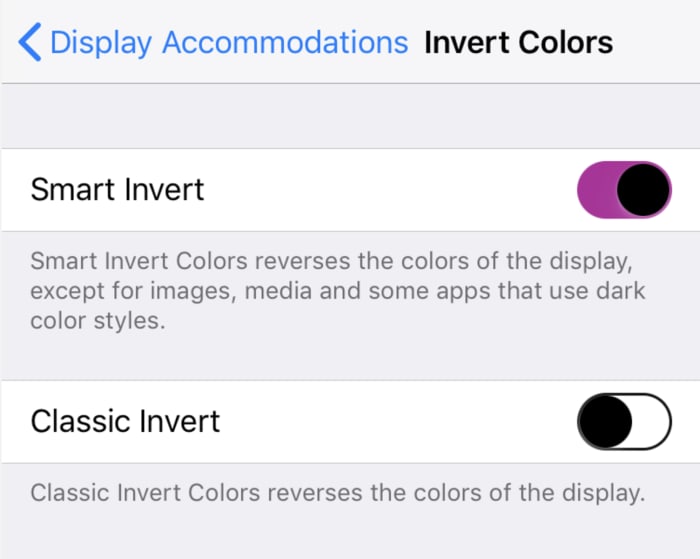The height and width of the screenshot is (559, 700).
Task: Tap the word Accommodations in back button
Action: click(x=285, y=42)
